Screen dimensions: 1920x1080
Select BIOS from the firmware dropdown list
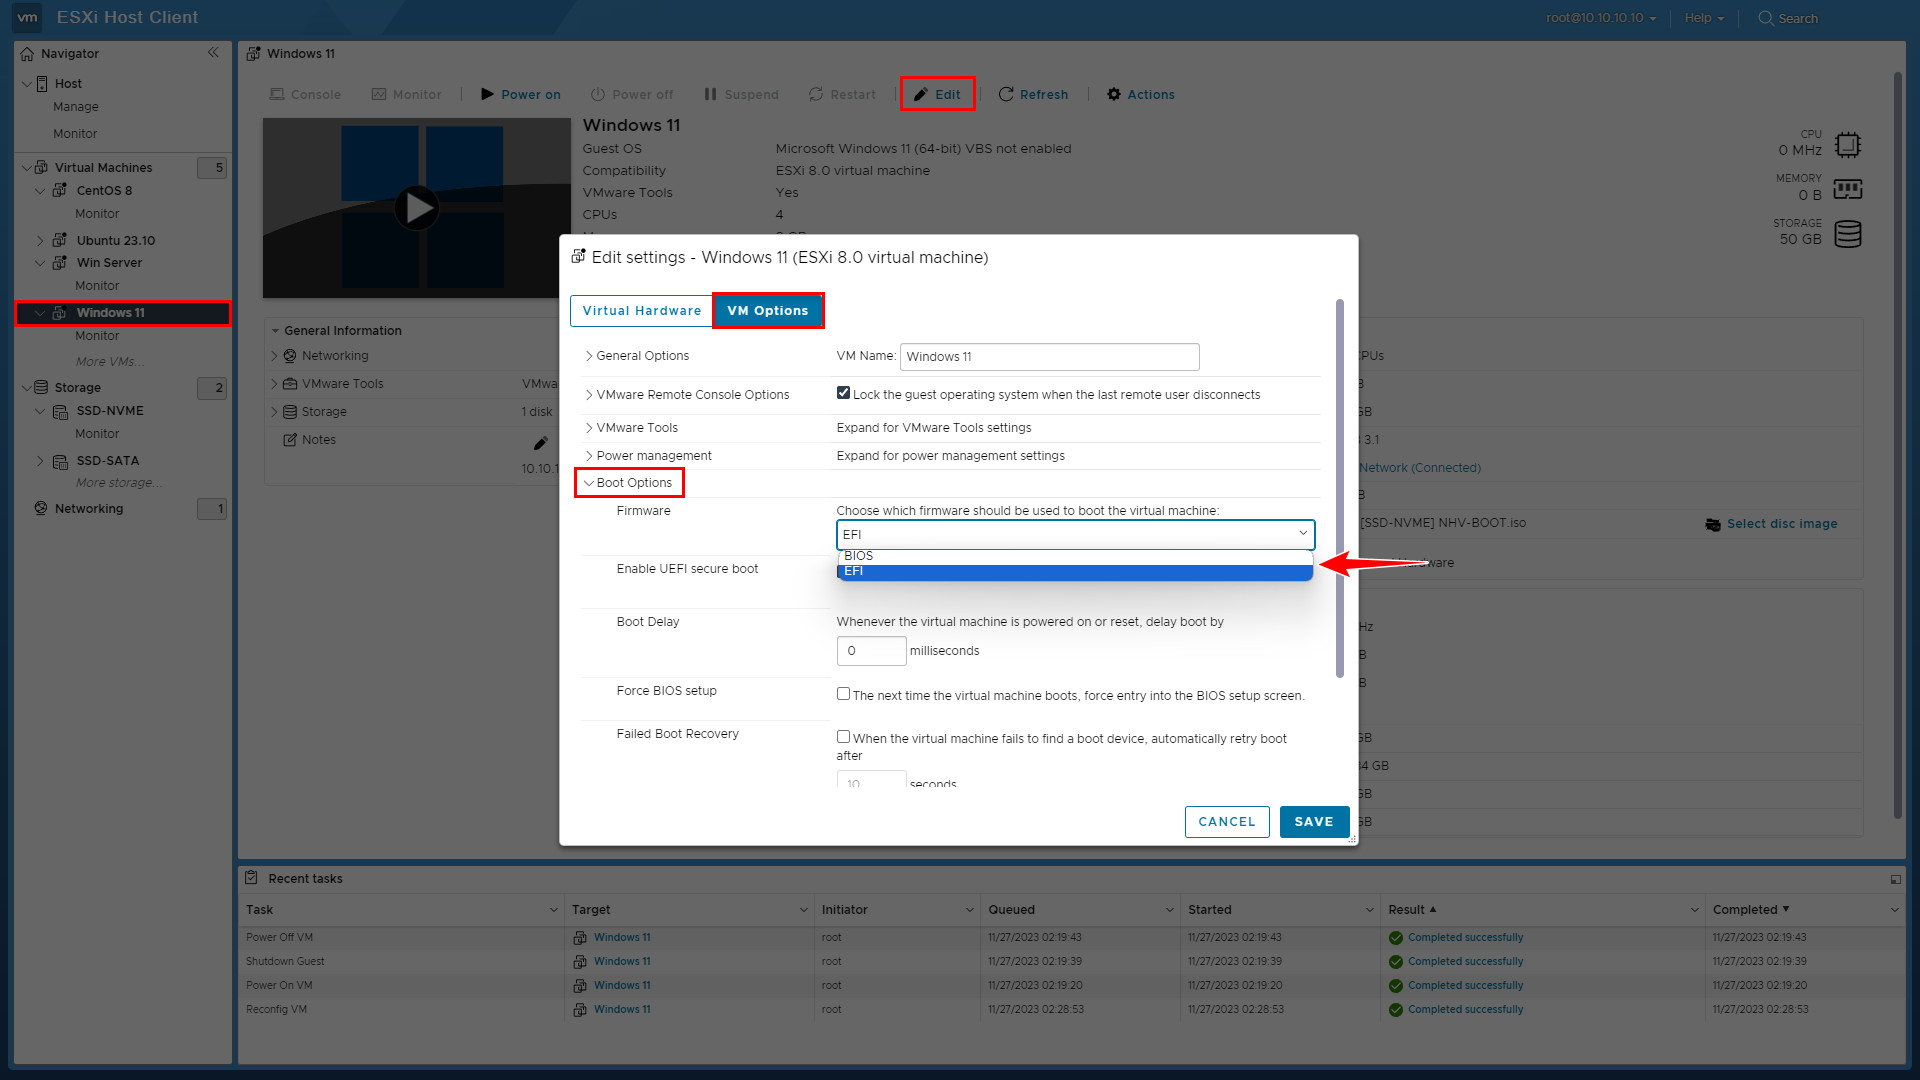(859, 556)
